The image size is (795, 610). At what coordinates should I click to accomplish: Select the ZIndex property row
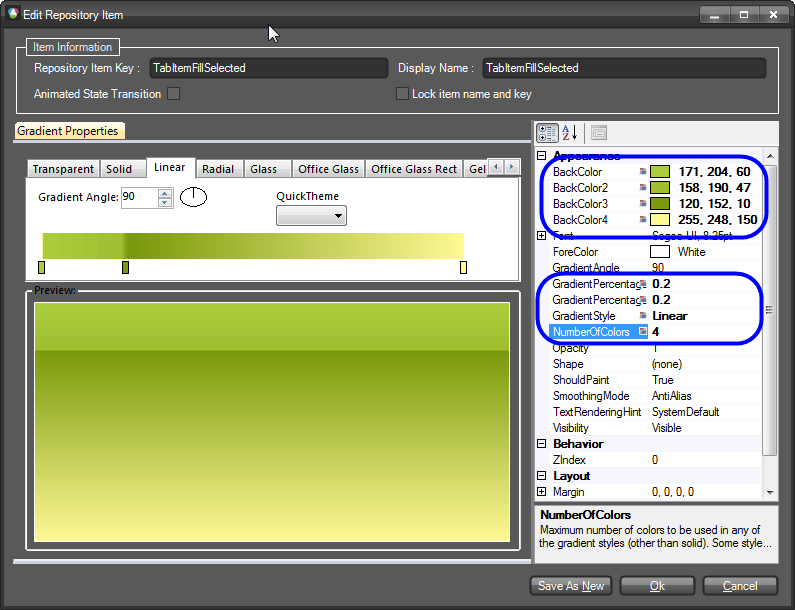pyautogui.click(x=654, y=460)
